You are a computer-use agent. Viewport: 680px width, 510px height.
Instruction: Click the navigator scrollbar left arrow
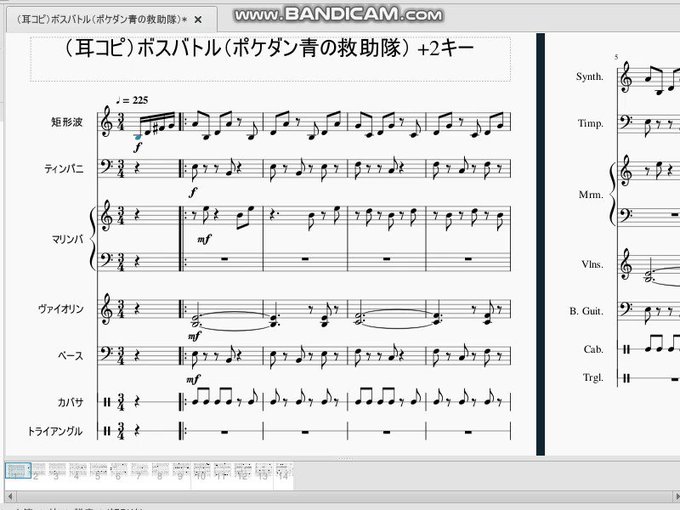10,496
